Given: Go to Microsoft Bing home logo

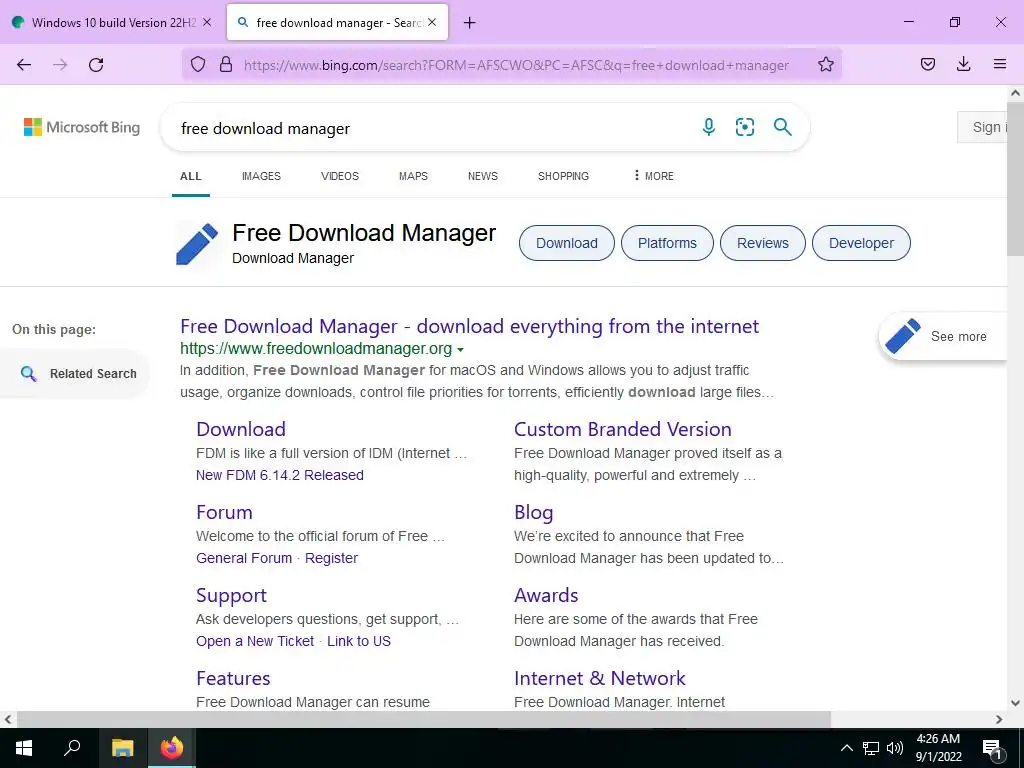Looking at the screenshot, I should point(82,127).
